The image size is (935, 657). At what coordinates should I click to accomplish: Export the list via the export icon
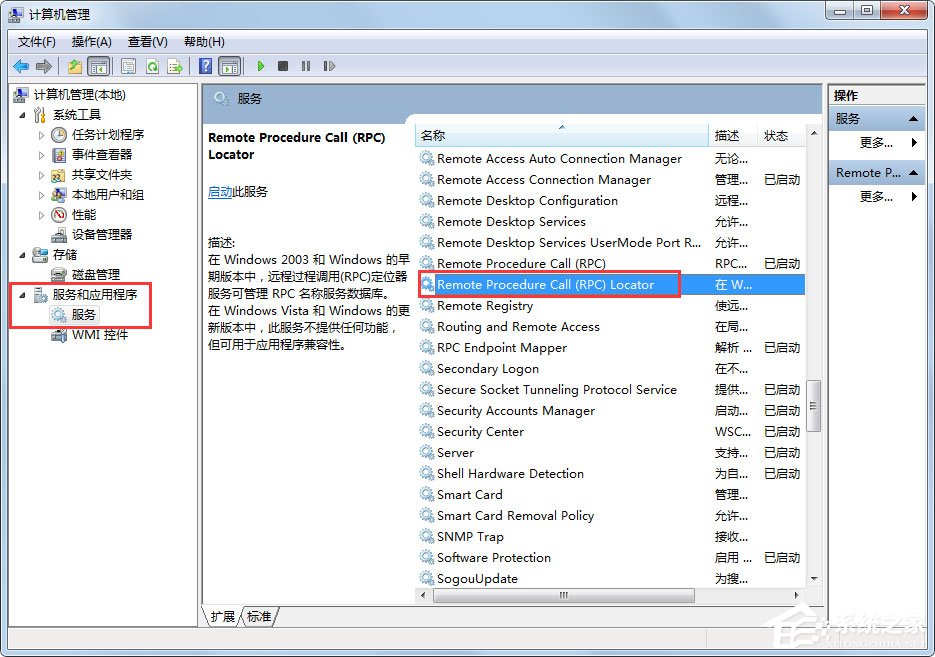[x=173, y=66]
